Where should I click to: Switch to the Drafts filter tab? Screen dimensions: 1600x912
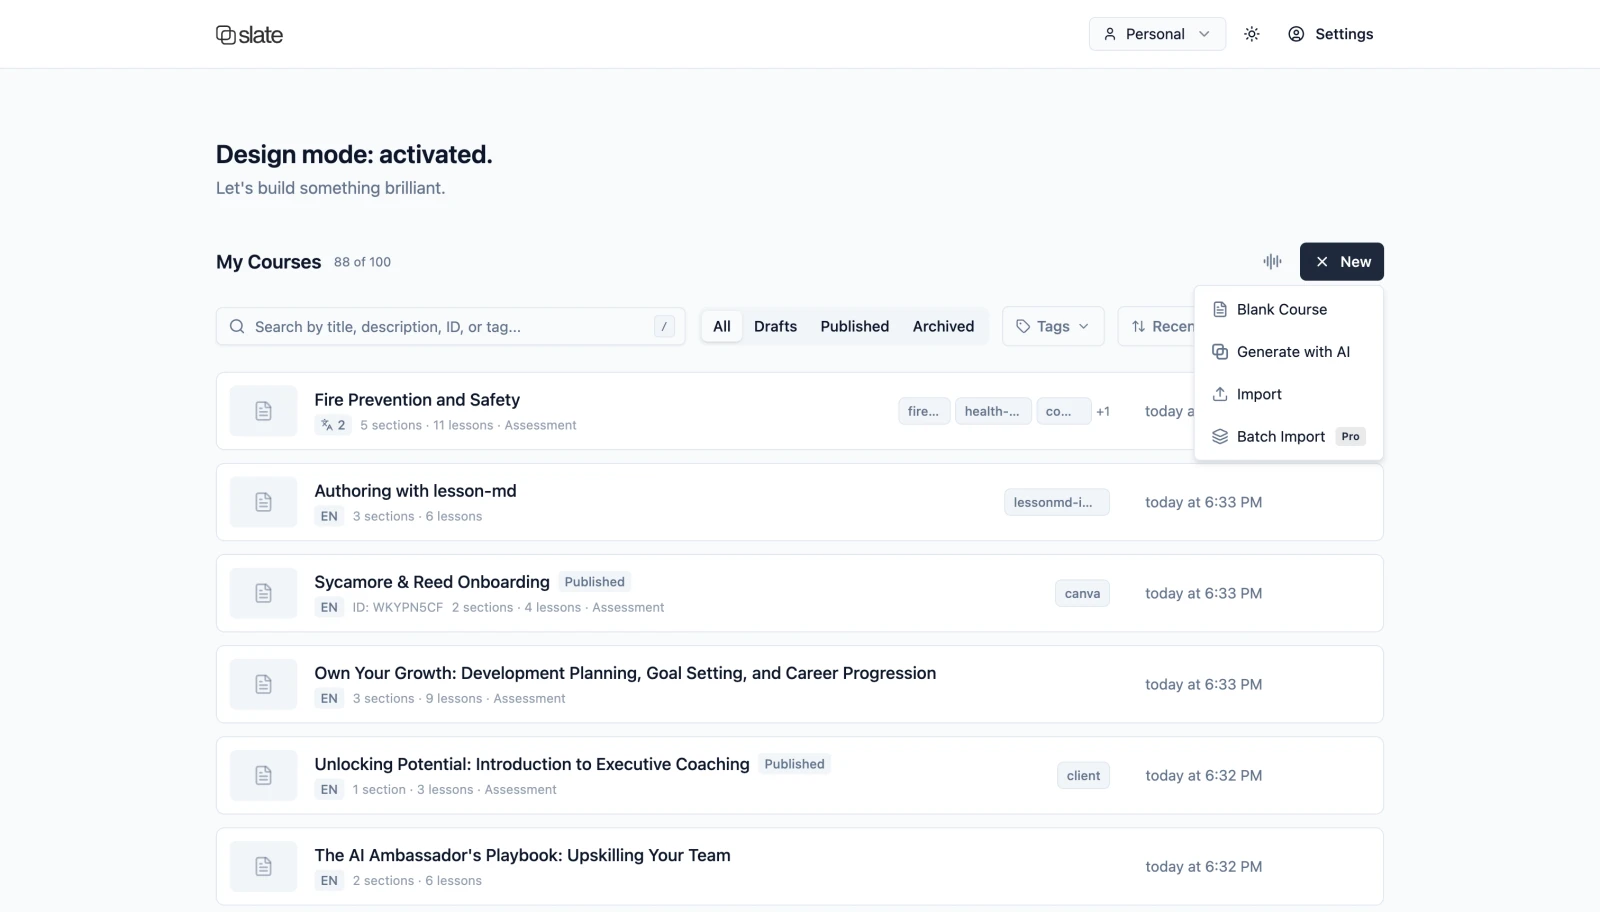pos(775,326)
